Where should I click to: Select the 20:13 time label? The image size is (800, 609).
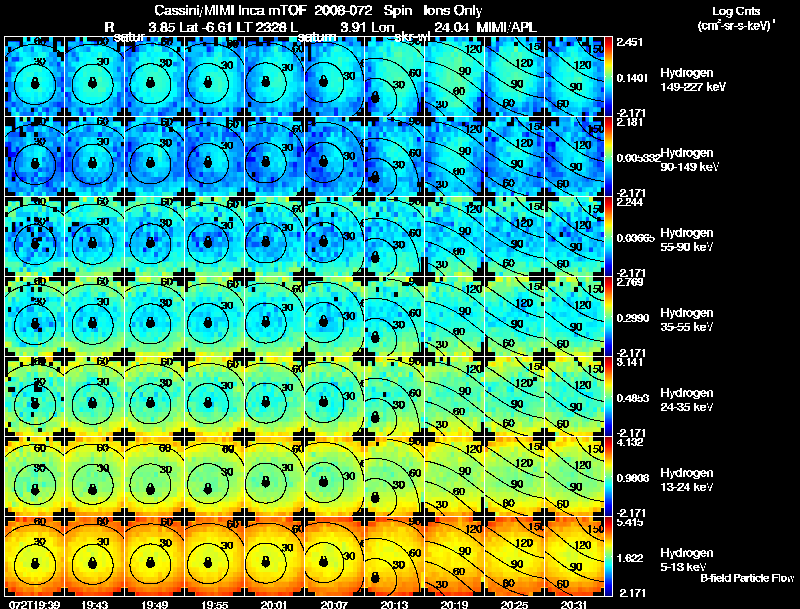[394, 604]
